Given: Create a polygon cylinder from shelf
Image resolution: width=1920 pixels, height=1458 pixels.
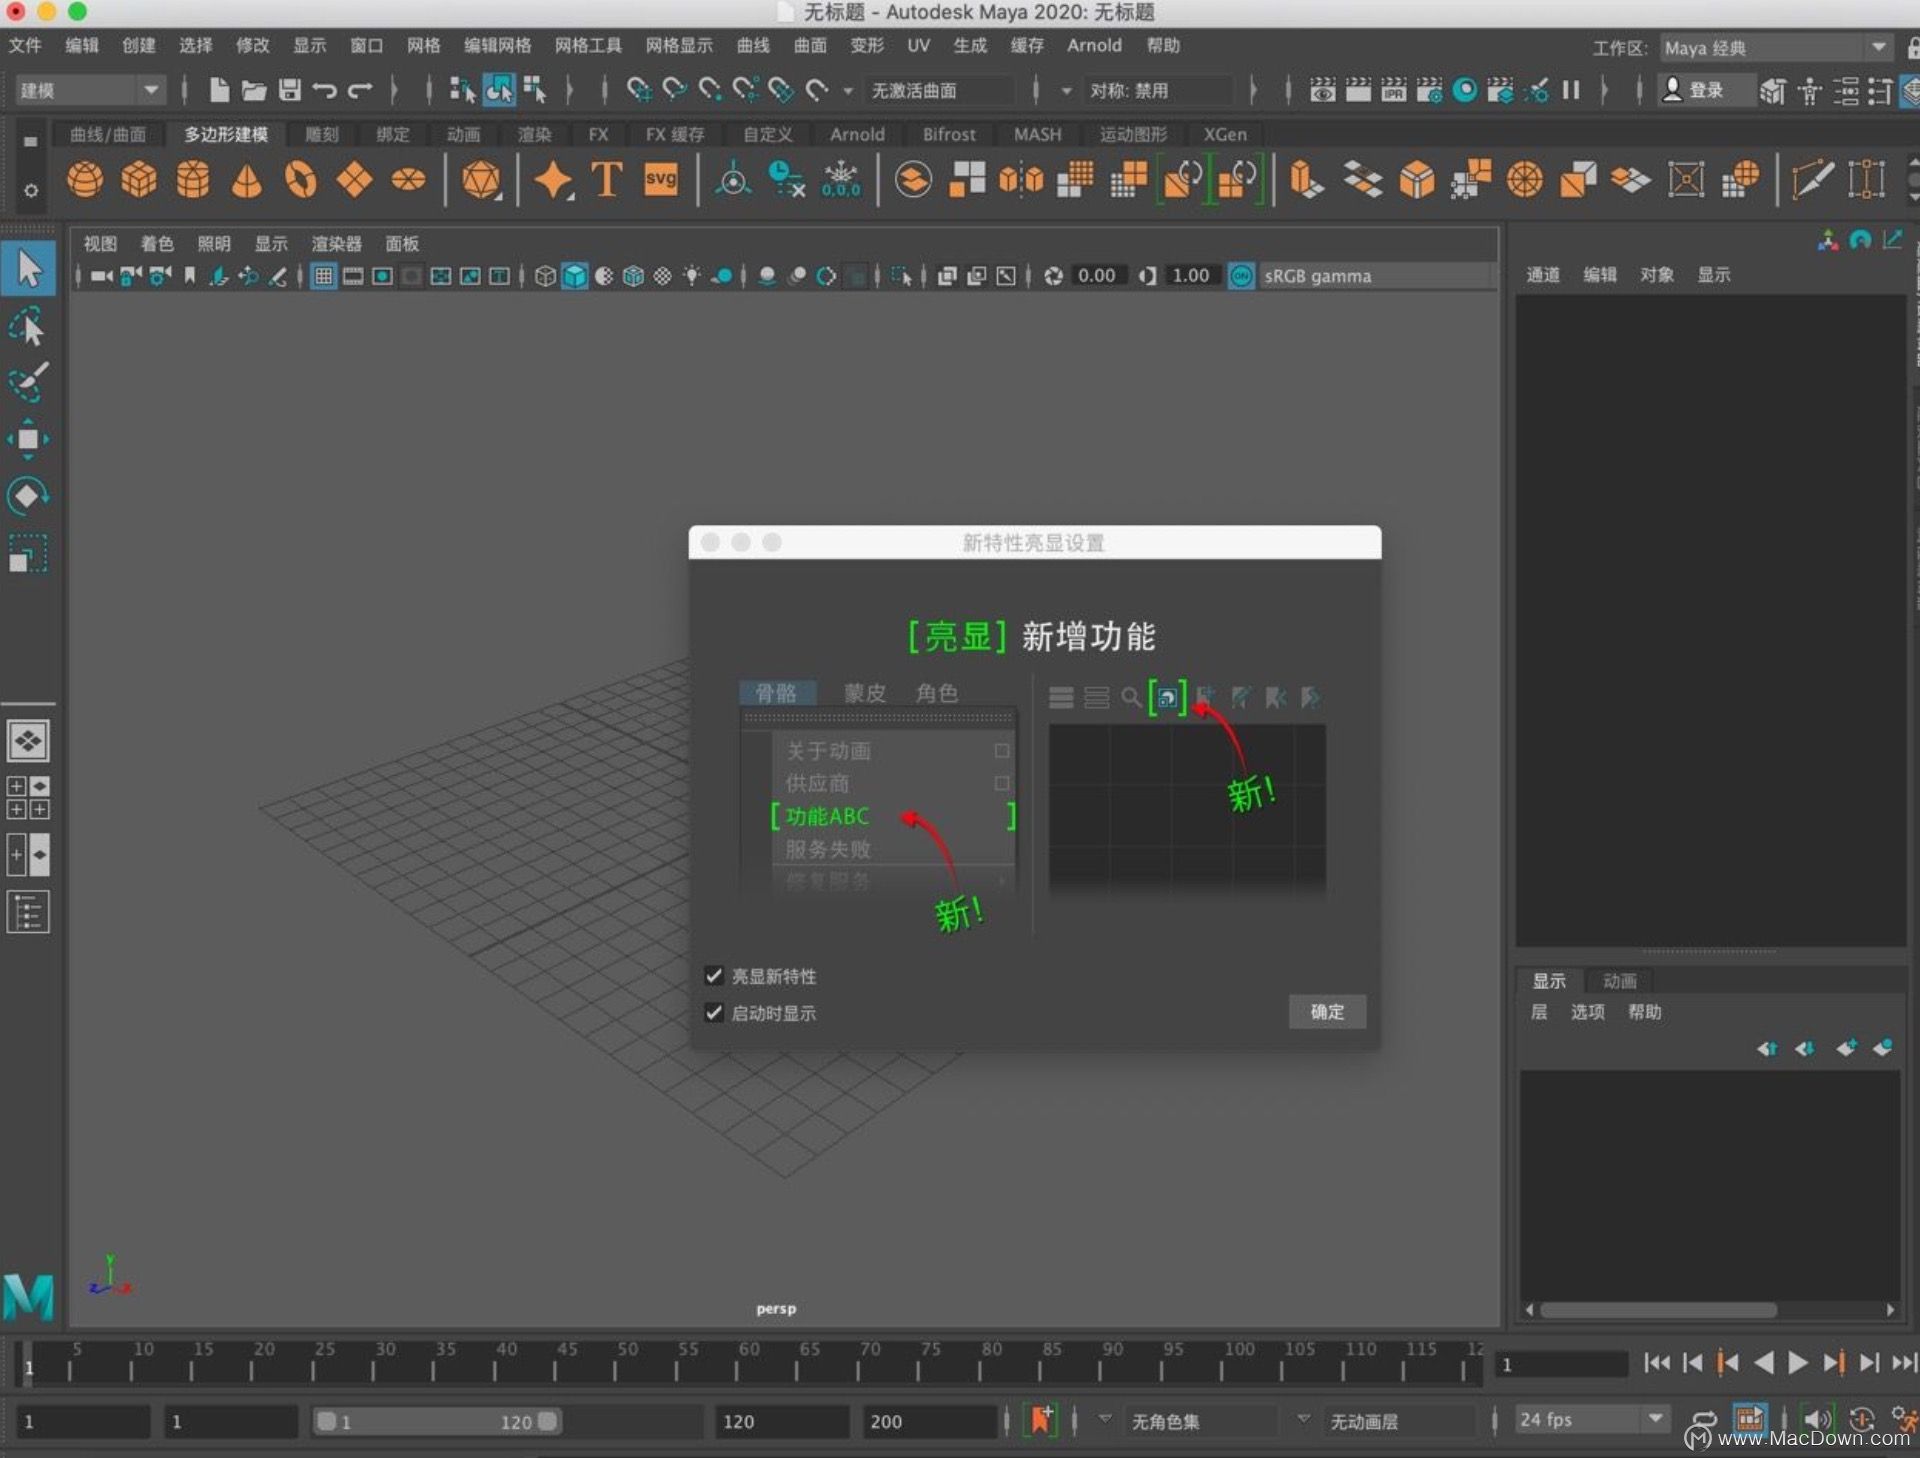Looking at the screenshot, I should tap(193, 180).
